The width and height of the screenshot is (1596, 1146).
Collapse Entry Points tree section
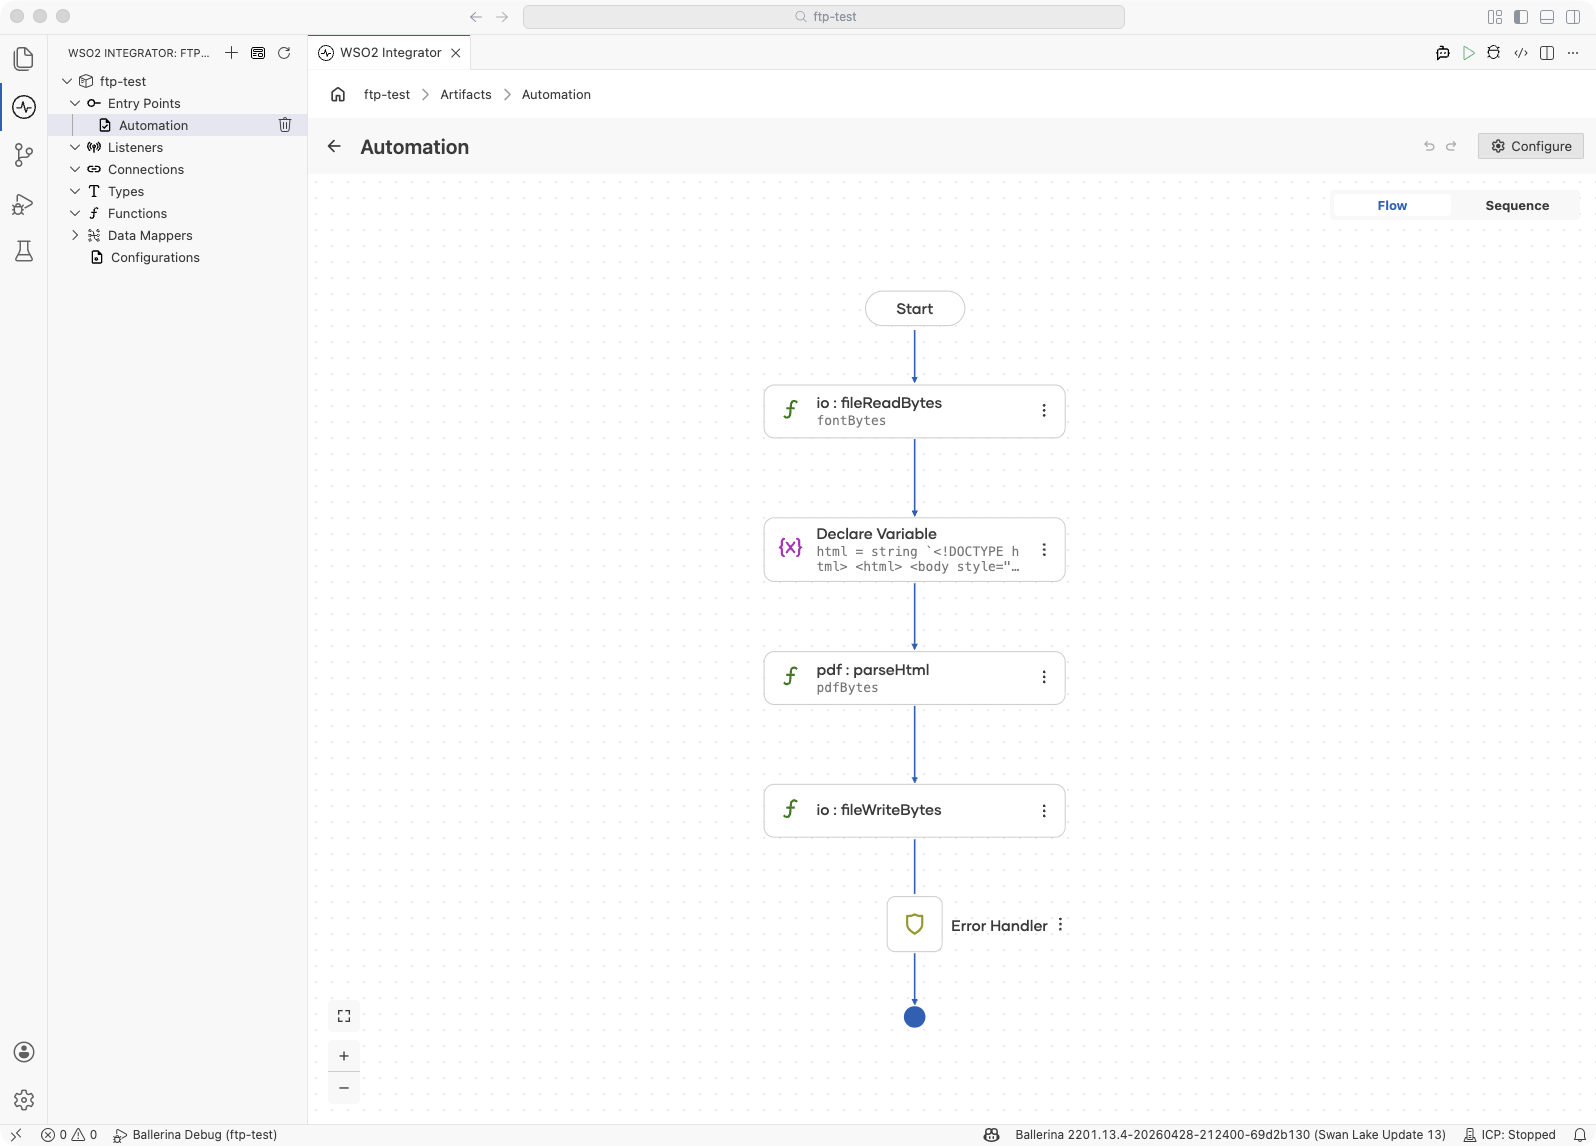(75, 103)
